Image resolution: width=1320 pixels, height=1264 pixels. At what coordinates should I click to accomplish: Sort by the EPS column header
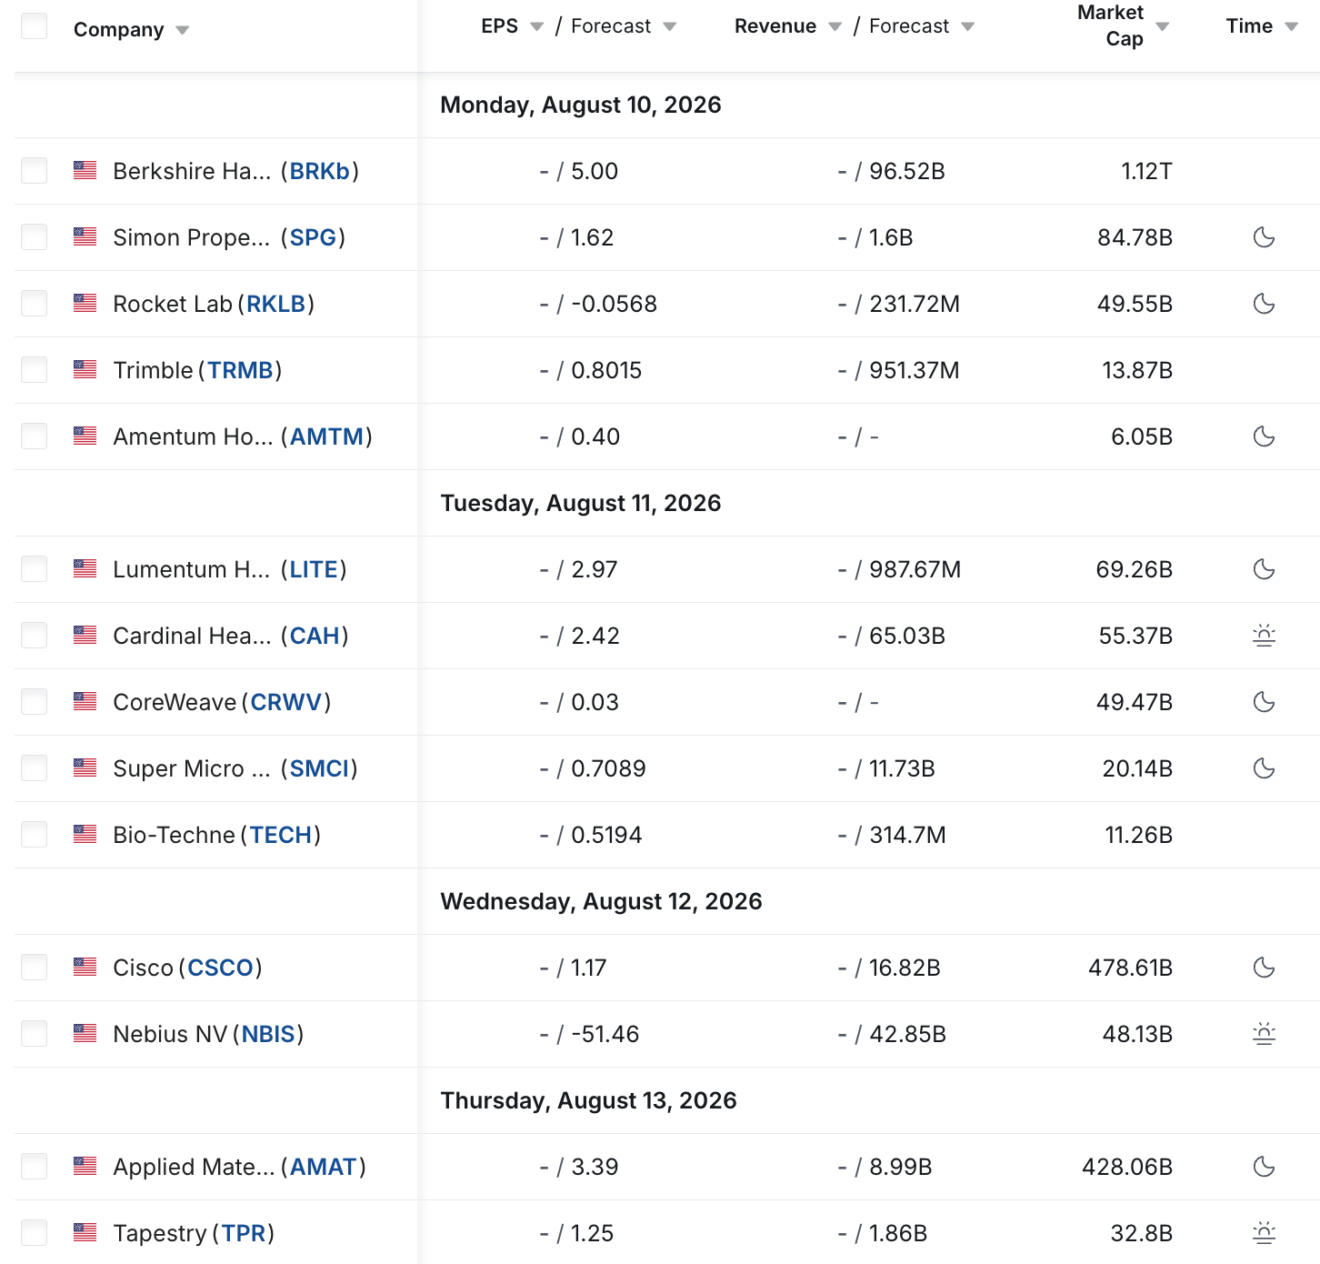click(x=500, y=26)
